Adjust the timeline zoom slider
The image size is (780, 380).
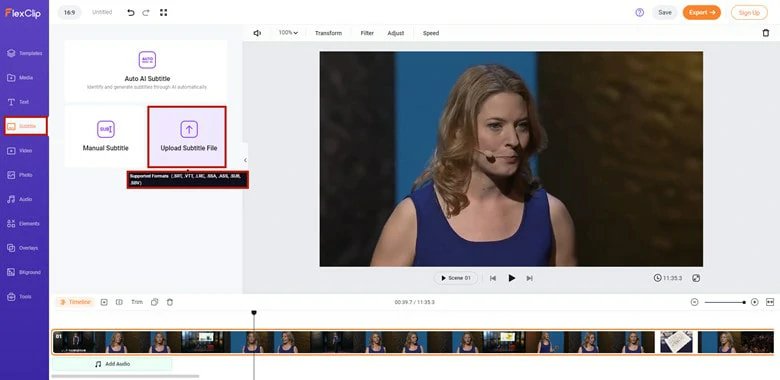click(725, 302)
